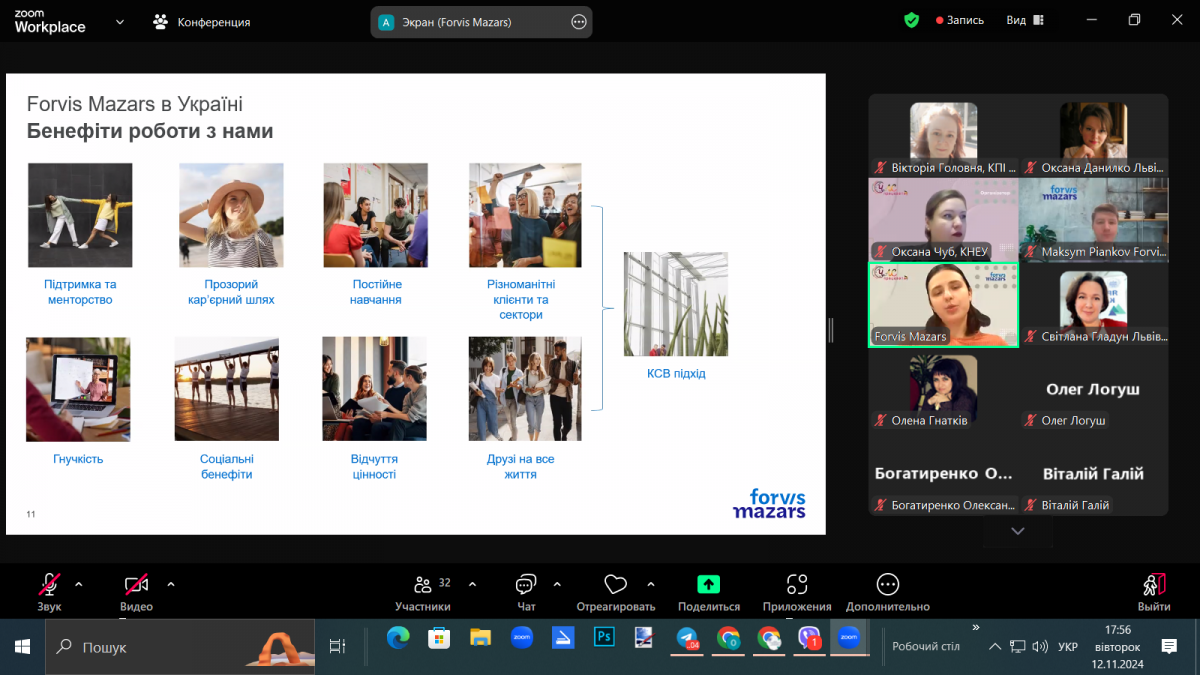Unmute the microphone with Звук button

49,585
